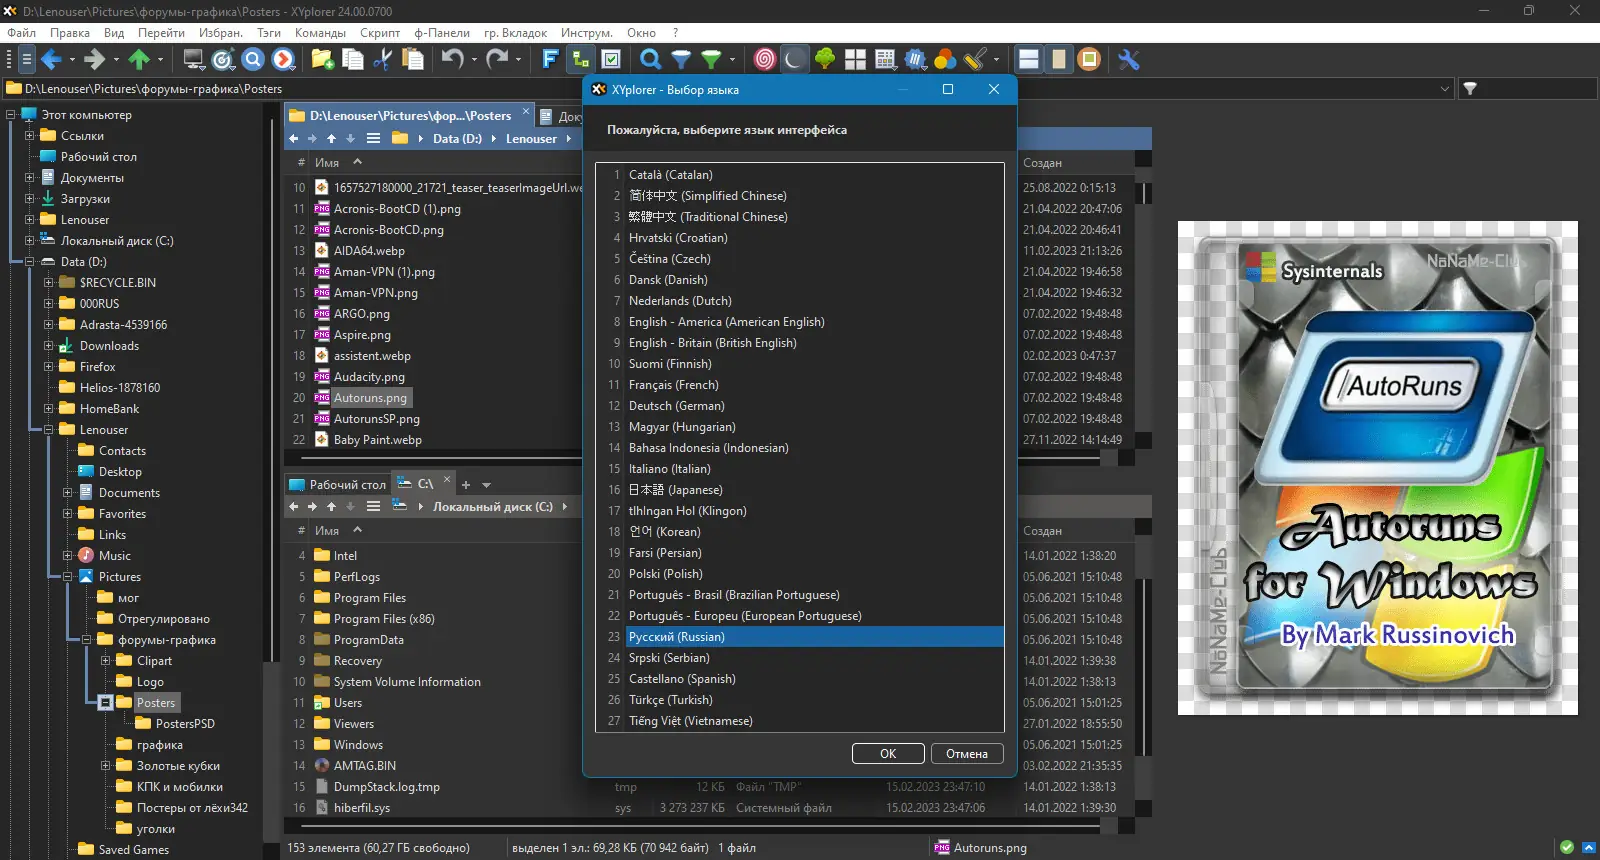The height and width of the screenshot is (860, 1600).
Task: Click the Undo arrow in the toolbar
Action: (452, 60)
